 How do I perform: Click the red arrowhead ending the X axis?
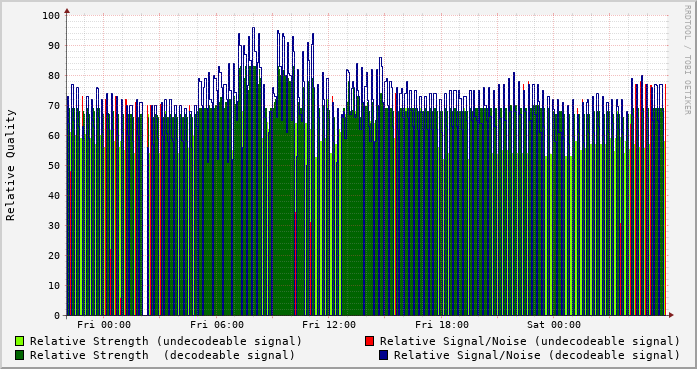pyautogui.click(x=671, y=315)
